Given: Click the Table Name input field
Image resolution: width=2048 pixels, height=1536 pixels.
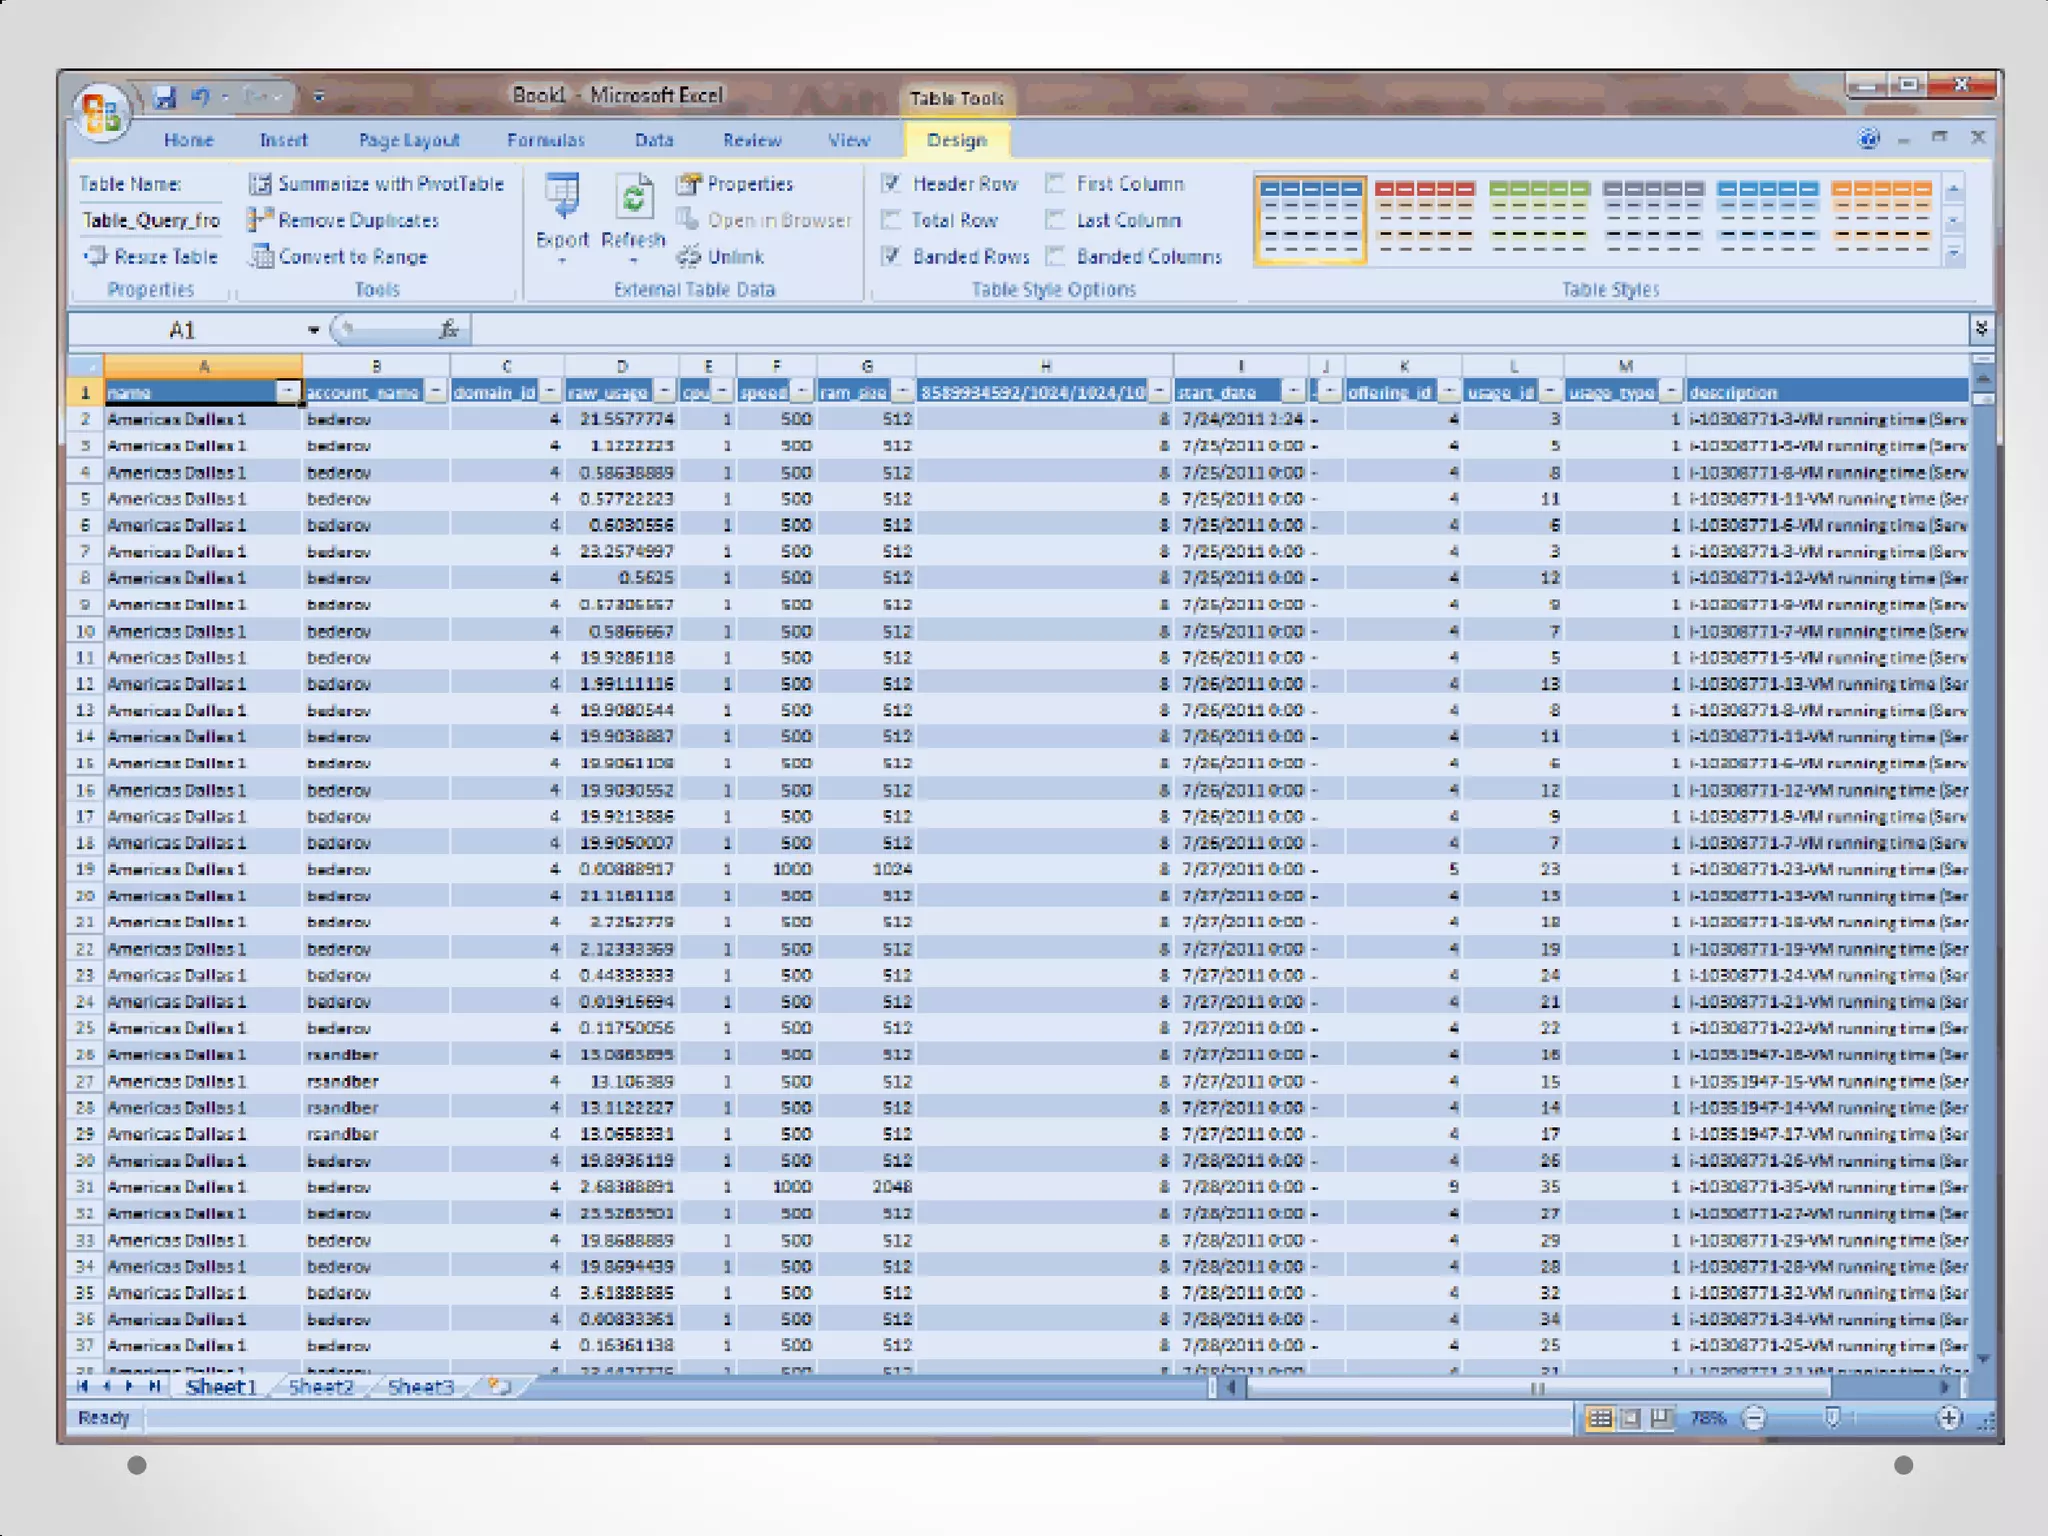Looking at the screenshot, I should (x=151, y=220).
